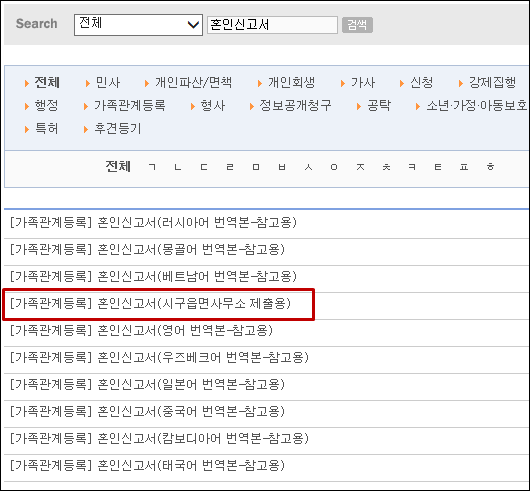
Task: Select the 정보공개청구 category
Action: (295, 105)
